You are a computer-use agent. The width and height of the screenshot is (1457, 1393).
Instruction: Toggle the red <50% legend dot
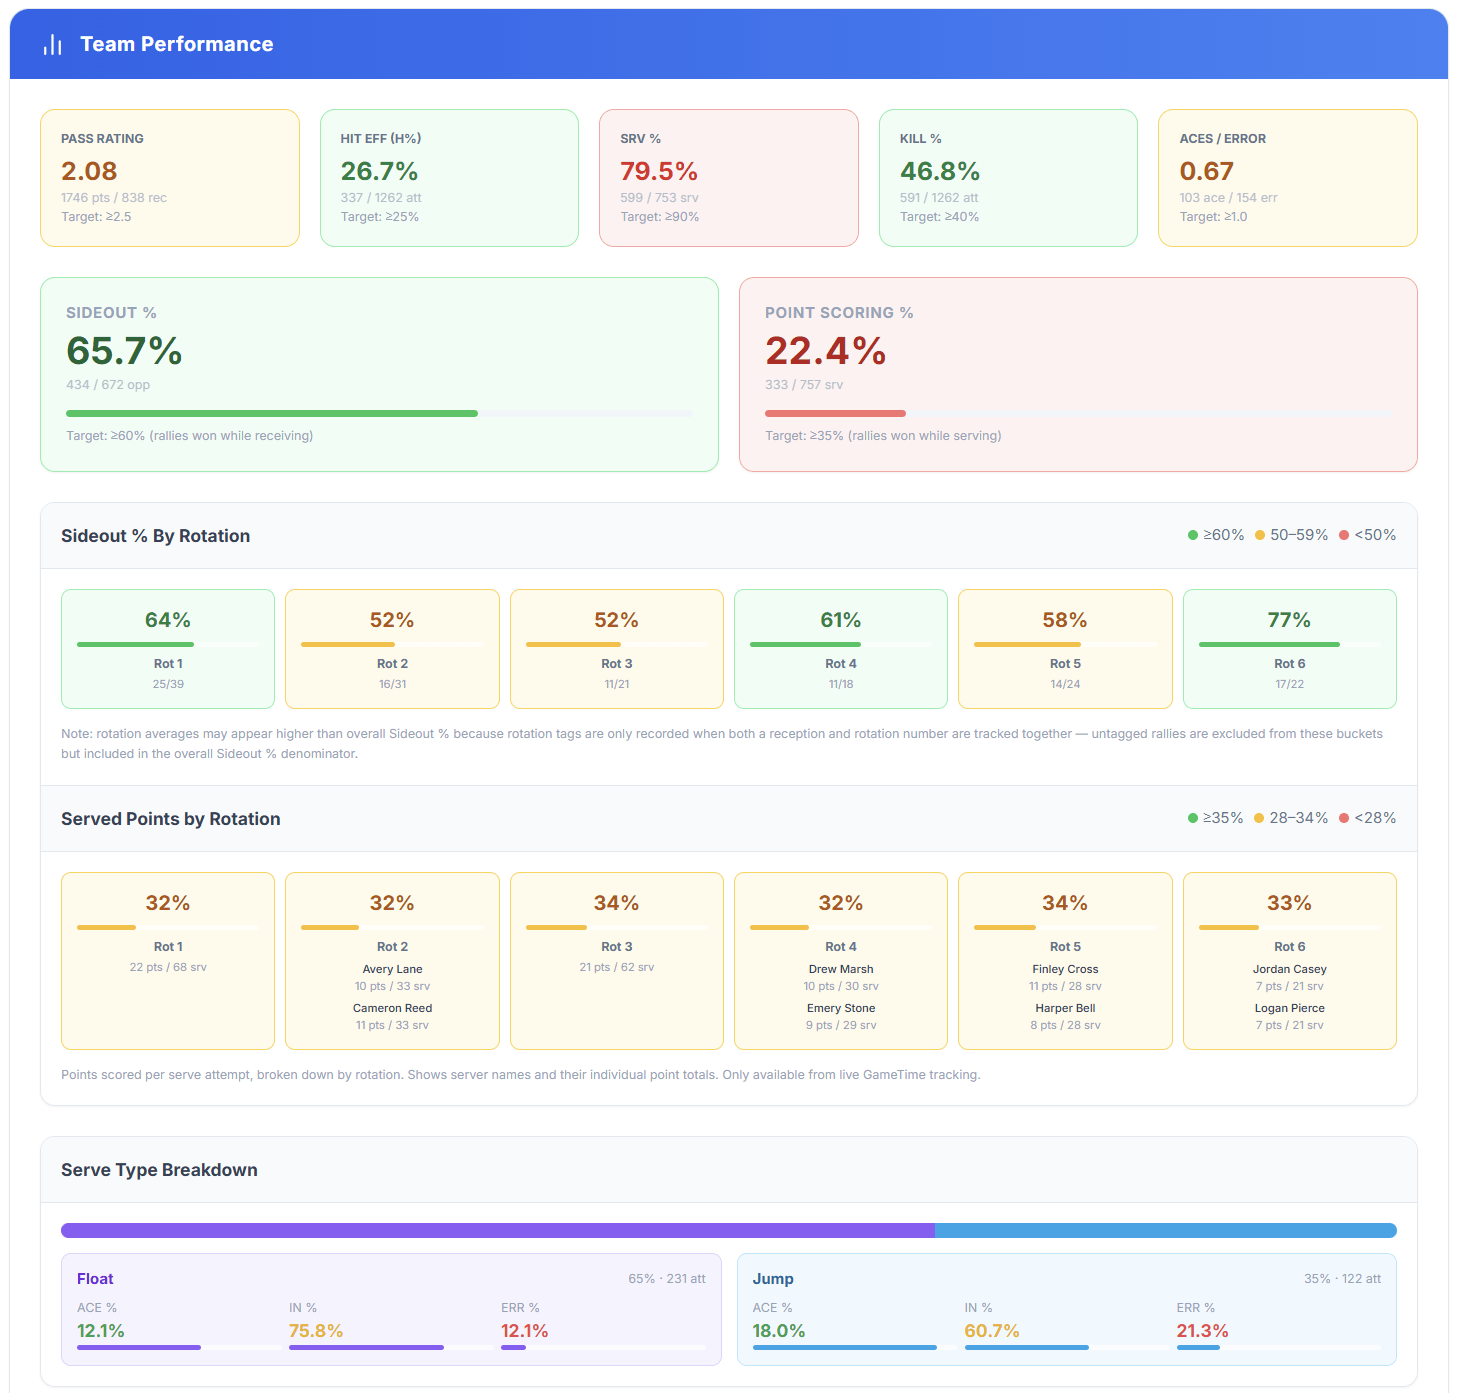point(1343,535)
